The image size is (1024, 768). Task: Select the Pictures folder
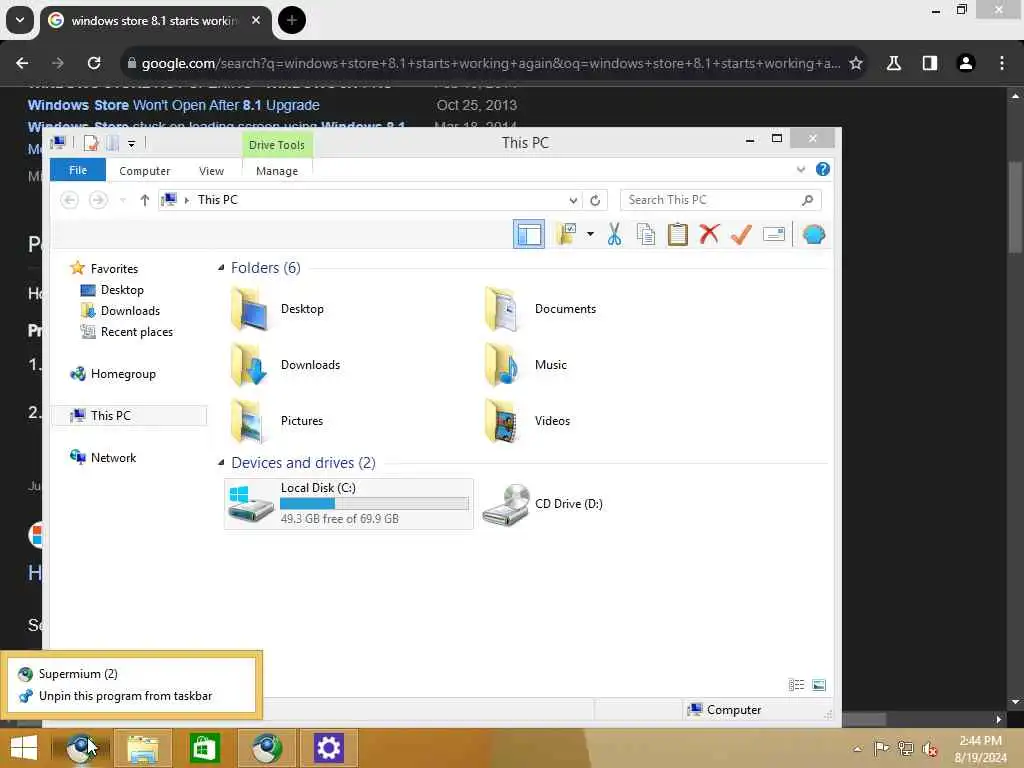point(277,421)
